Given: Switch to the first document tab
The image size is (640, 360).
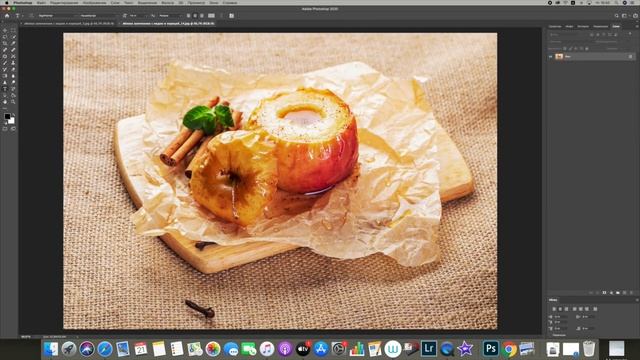Looking at the screenshot, I should (x=69, y=24).
